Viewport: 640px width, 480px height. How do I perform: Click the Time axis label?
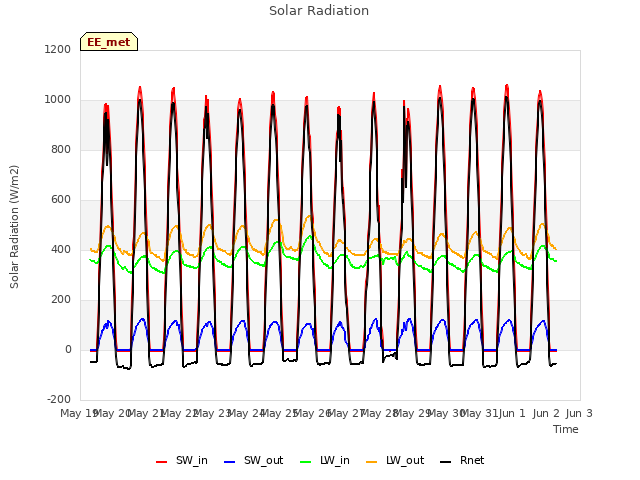(x=566, y=429)
